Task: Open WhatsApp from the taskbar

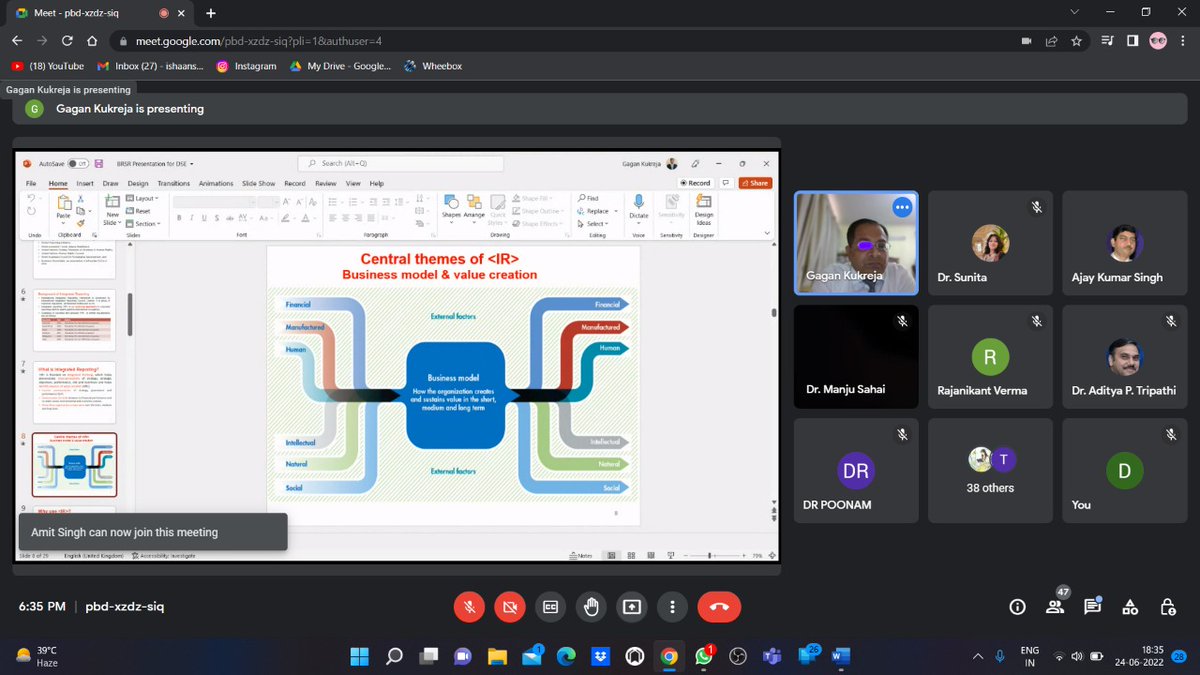Action: (x=704, y=657)
